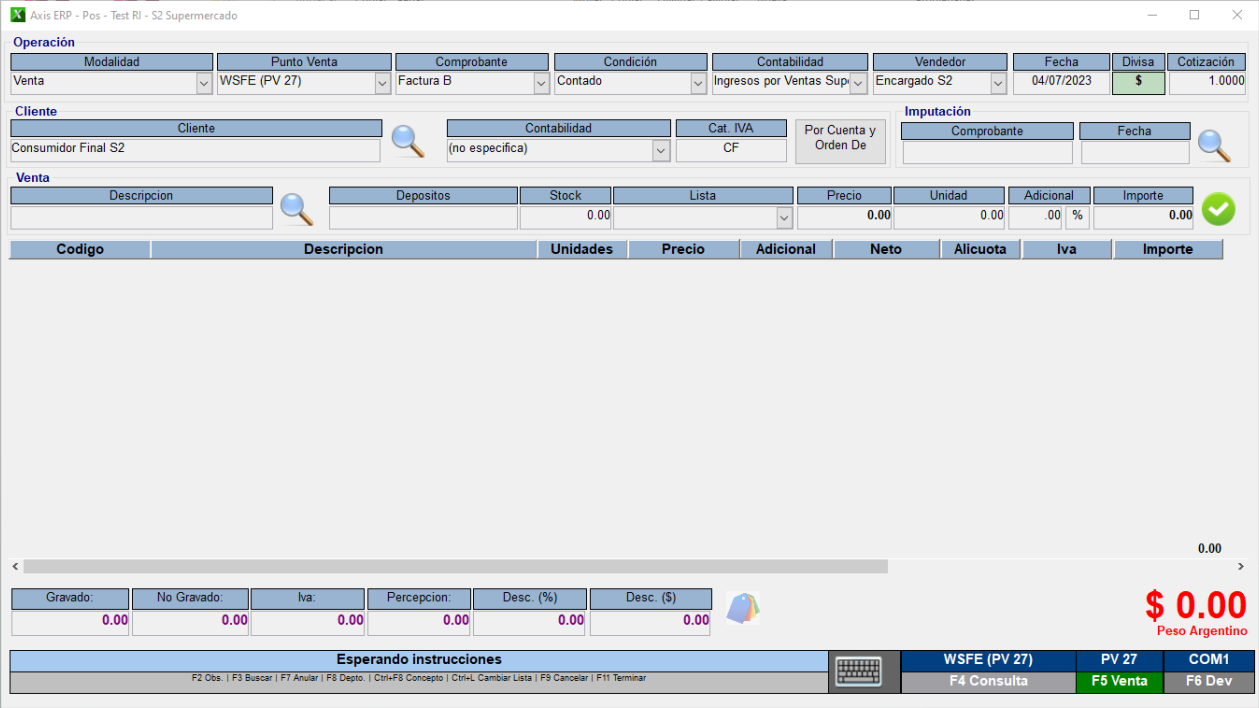Expand the Condición Contado dropdown

698,83
